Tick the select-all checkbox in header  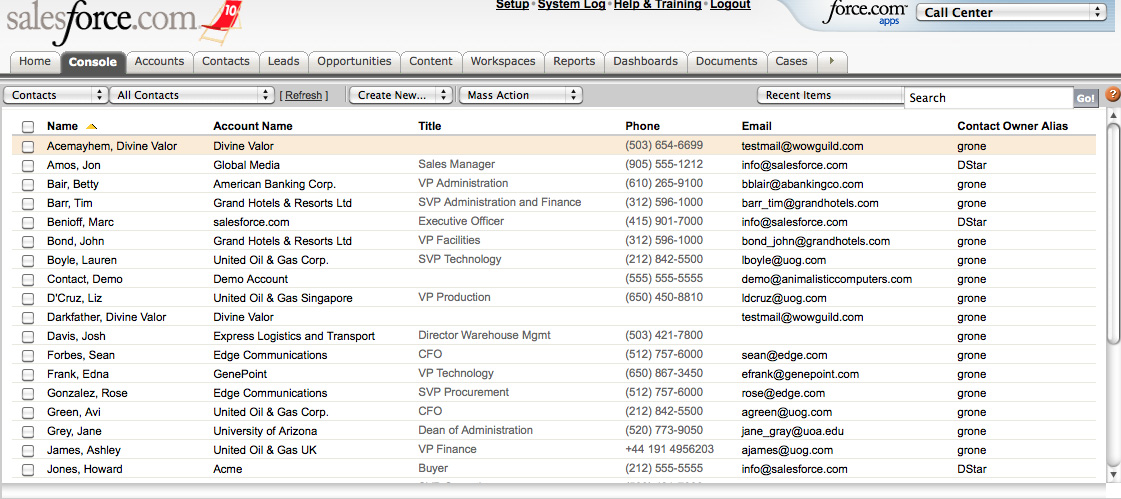[28, 127]
